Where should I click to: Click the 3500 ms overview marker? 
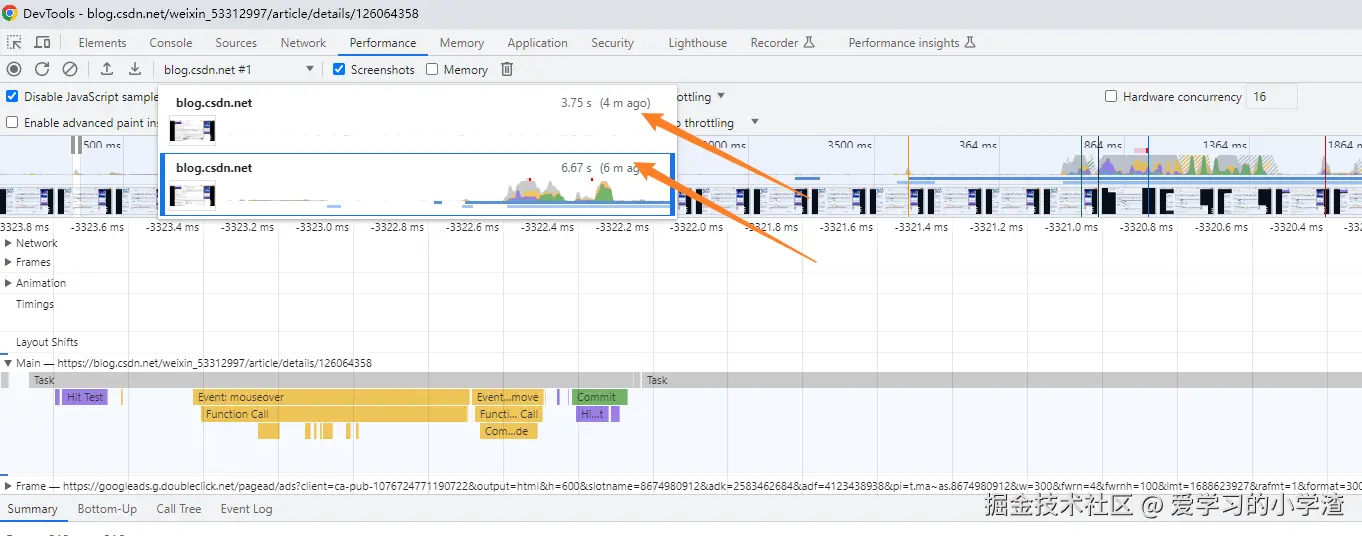pyautogui.click(x=849, y=145)
